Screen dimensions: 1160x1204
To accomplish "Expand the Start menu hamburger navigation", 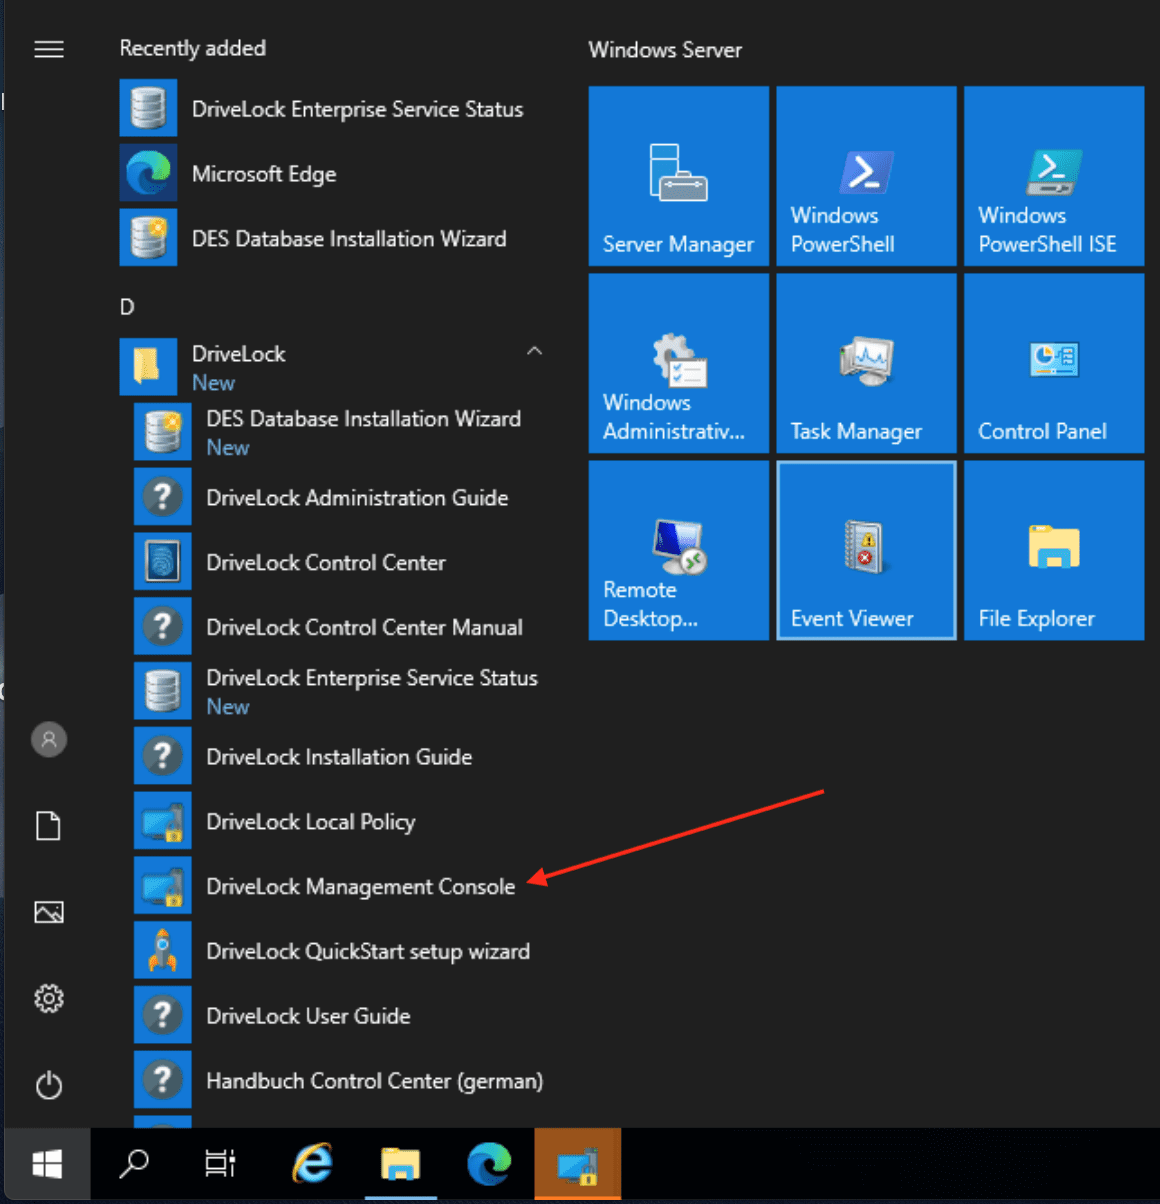I will pos(49,49).
